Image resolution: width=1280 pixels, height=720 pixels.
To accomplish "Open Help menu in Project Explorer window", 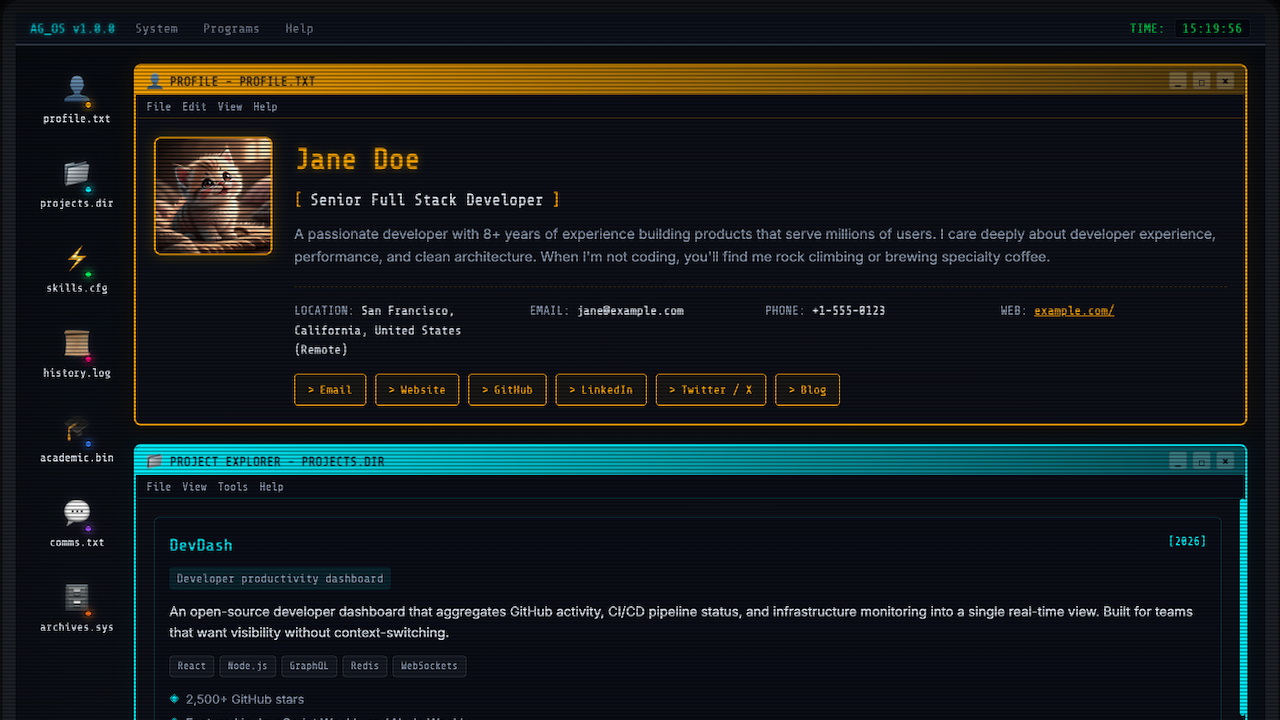I will point(271,487).
